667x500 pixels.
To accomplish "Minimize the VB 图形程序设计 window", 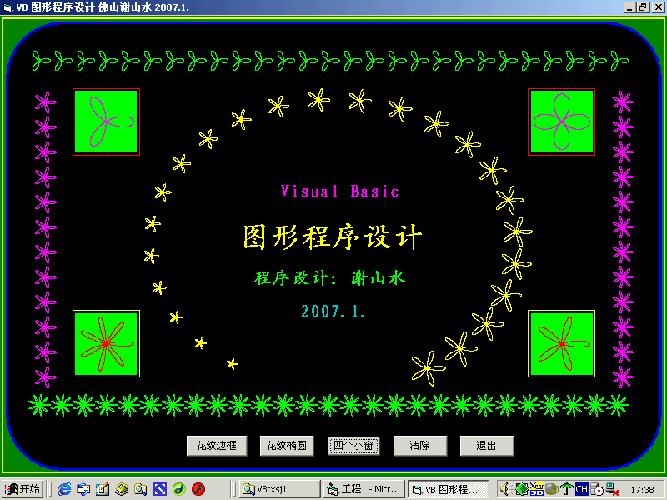I will 630,7.
